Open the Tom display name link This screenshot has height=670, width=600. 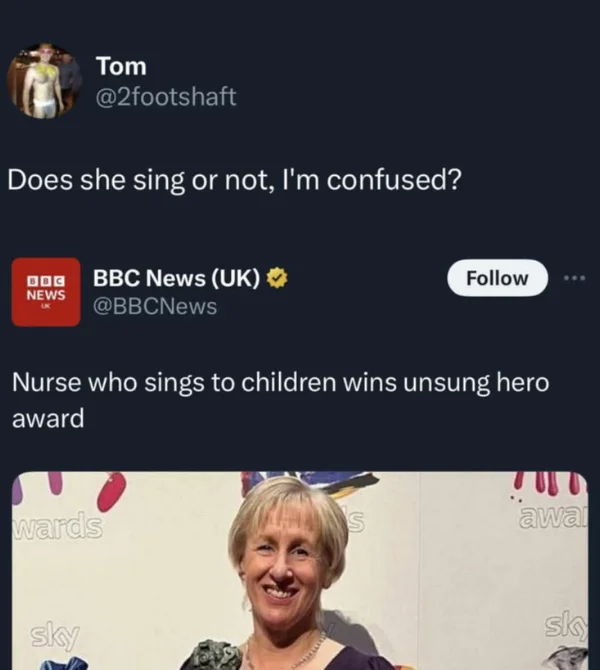[x=121, y=66]
